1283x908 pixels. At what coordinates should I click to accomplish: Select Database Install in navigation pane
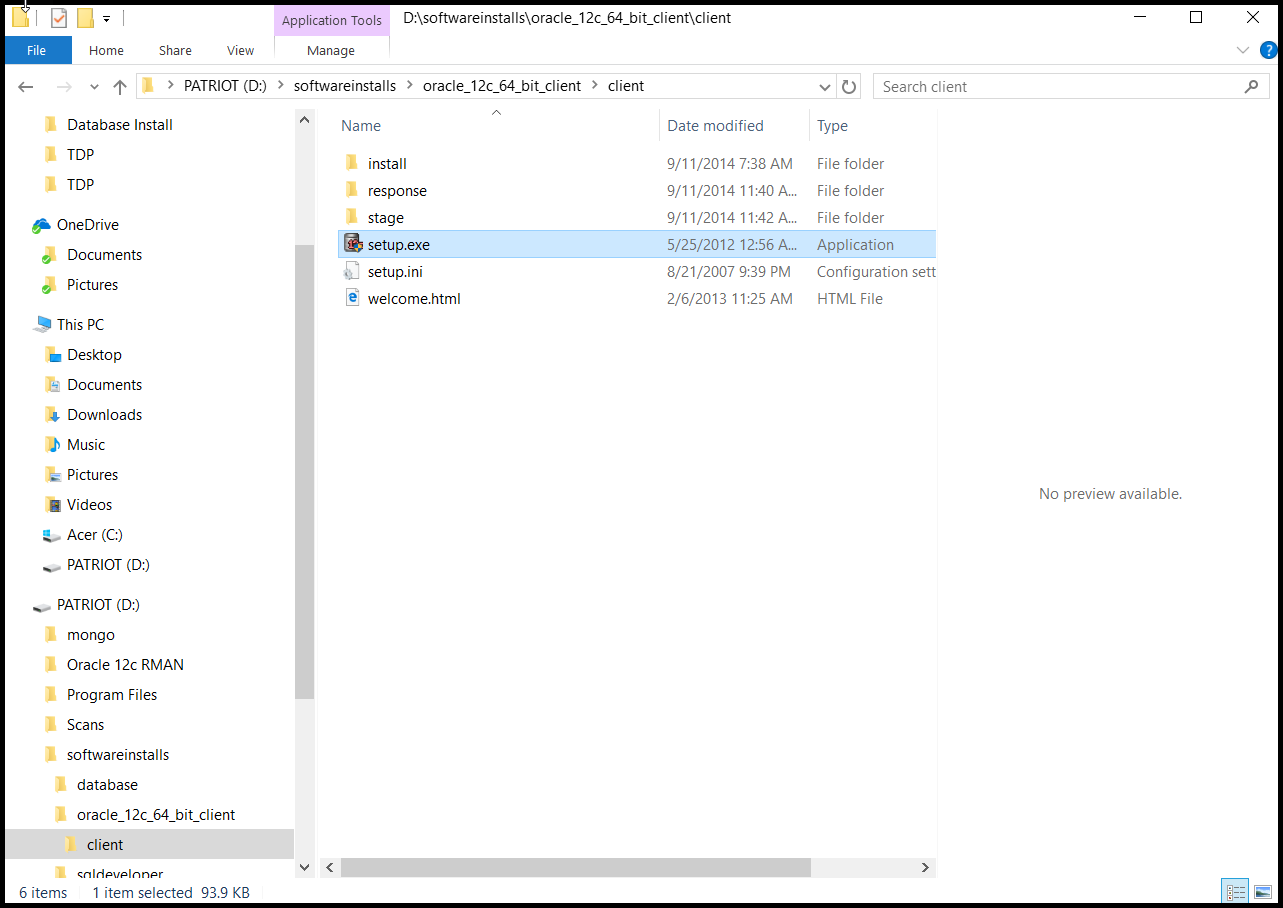tap(119, 125)
